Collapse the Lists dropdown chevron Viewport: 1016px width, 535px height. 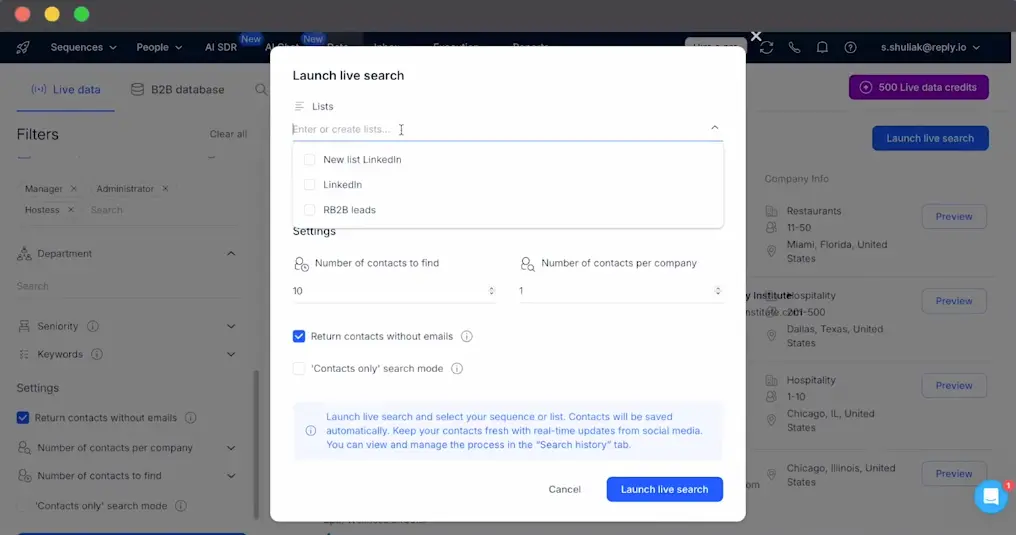(715, 128)
